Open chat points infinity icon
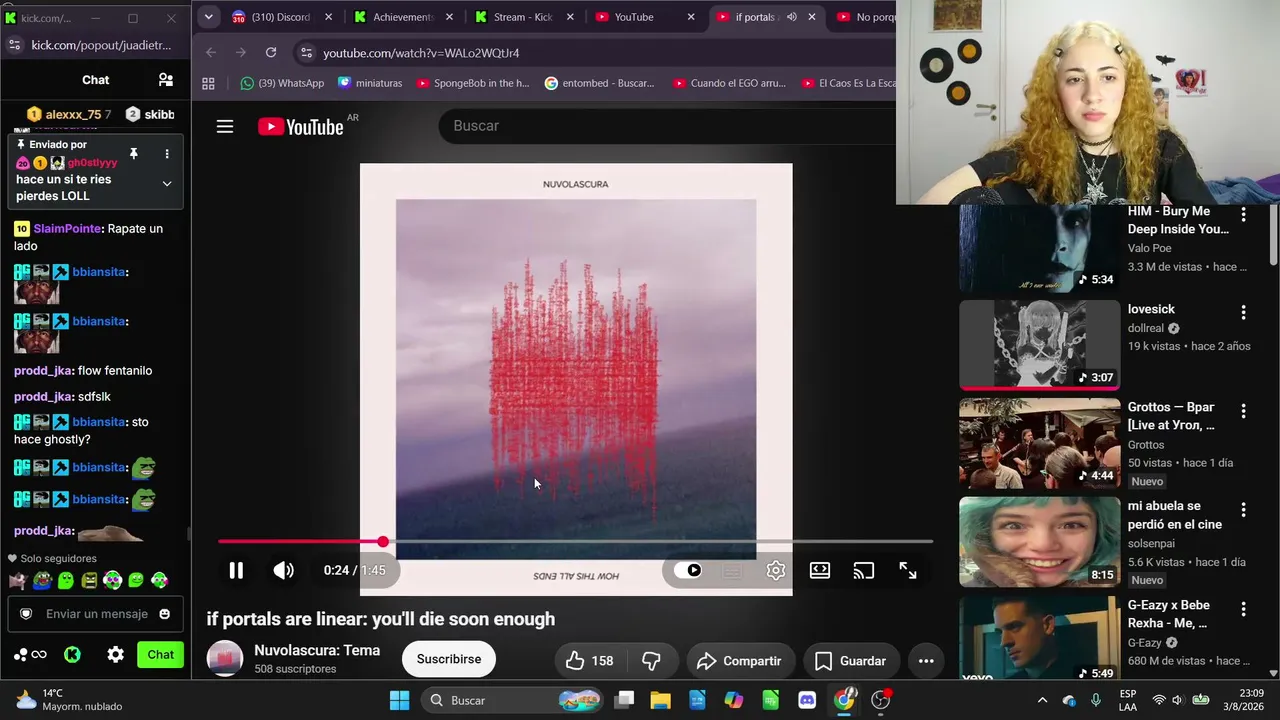The height and width of the screenshot is (720, 1280). point(30,655)
